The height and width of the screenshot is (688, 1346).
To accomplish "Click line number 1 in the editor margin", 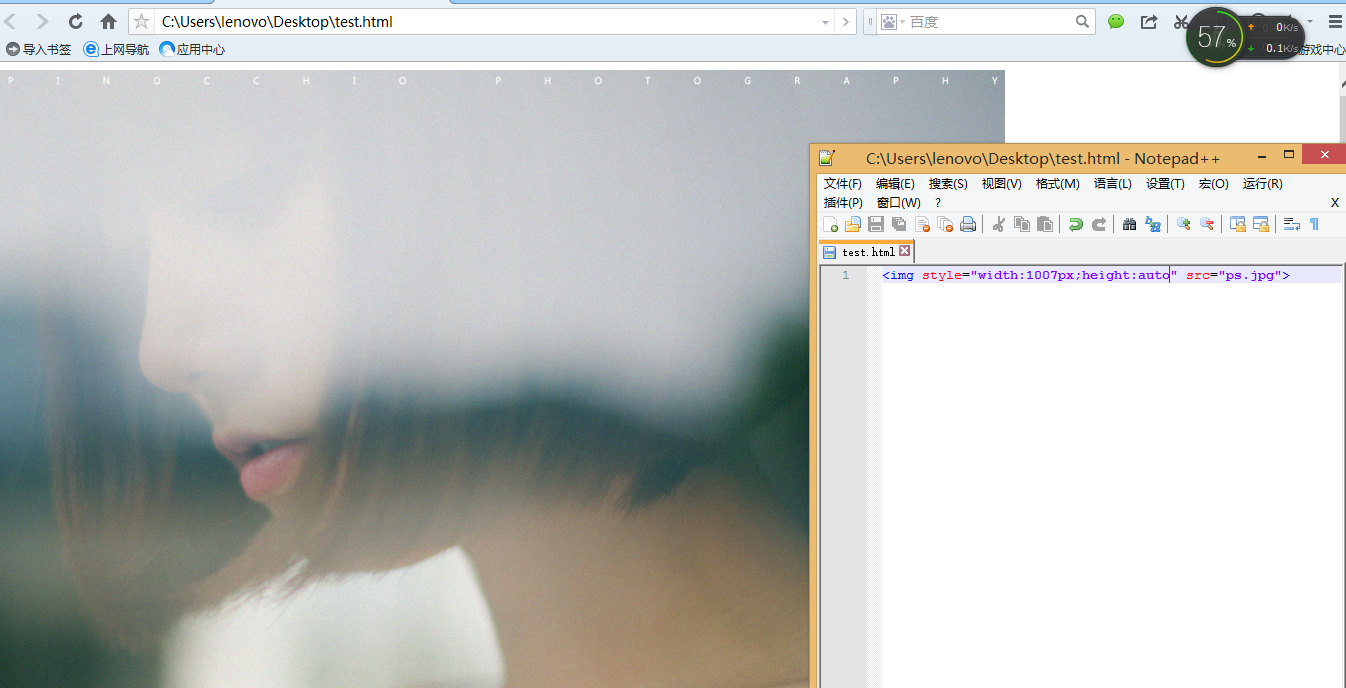I will coord(846,275).
